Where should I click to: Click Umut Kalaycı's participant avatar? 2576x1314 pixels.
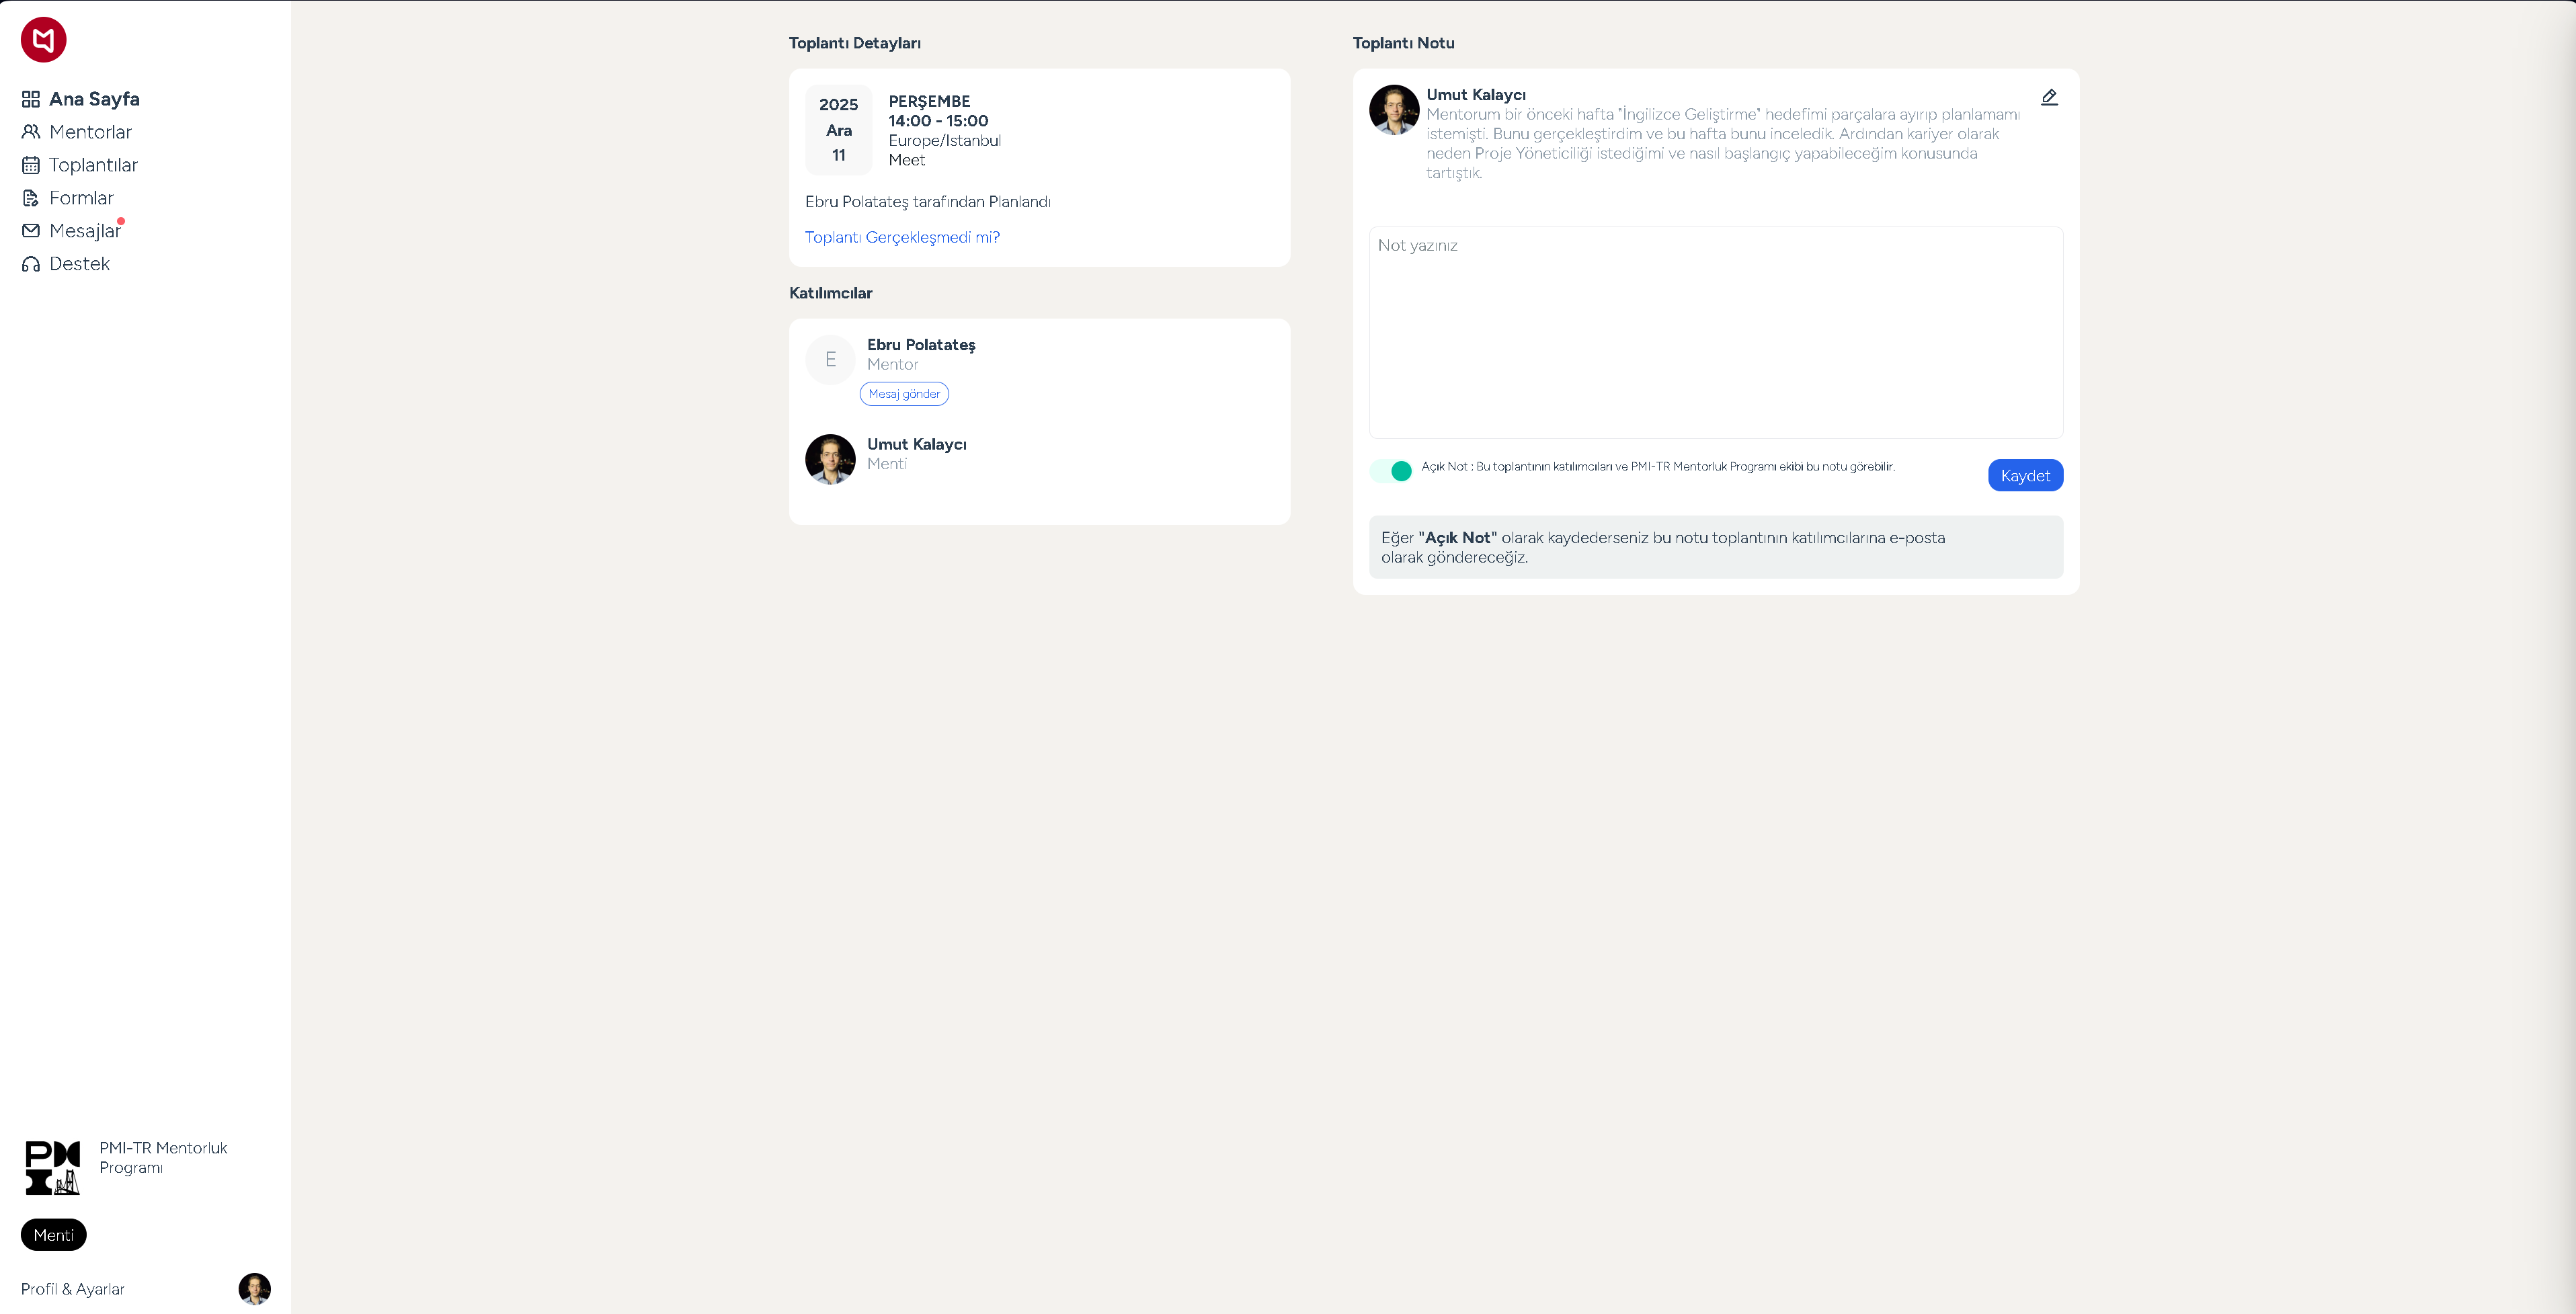[830, 459]
